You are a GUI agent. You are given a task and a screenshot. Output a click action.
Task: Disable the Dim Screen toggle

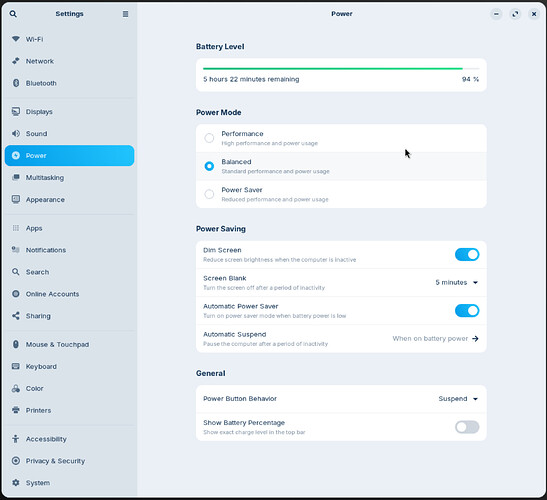click(467, 255)
